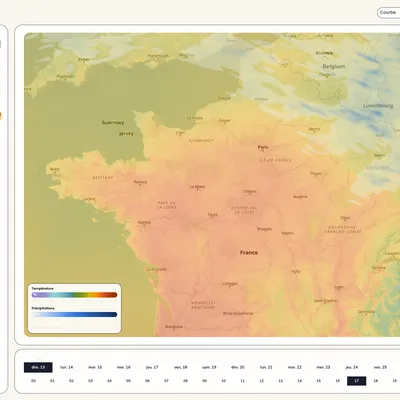The image size is (400, 400).
Task: Set forecast hour to 09
Action: coord(204,381)
